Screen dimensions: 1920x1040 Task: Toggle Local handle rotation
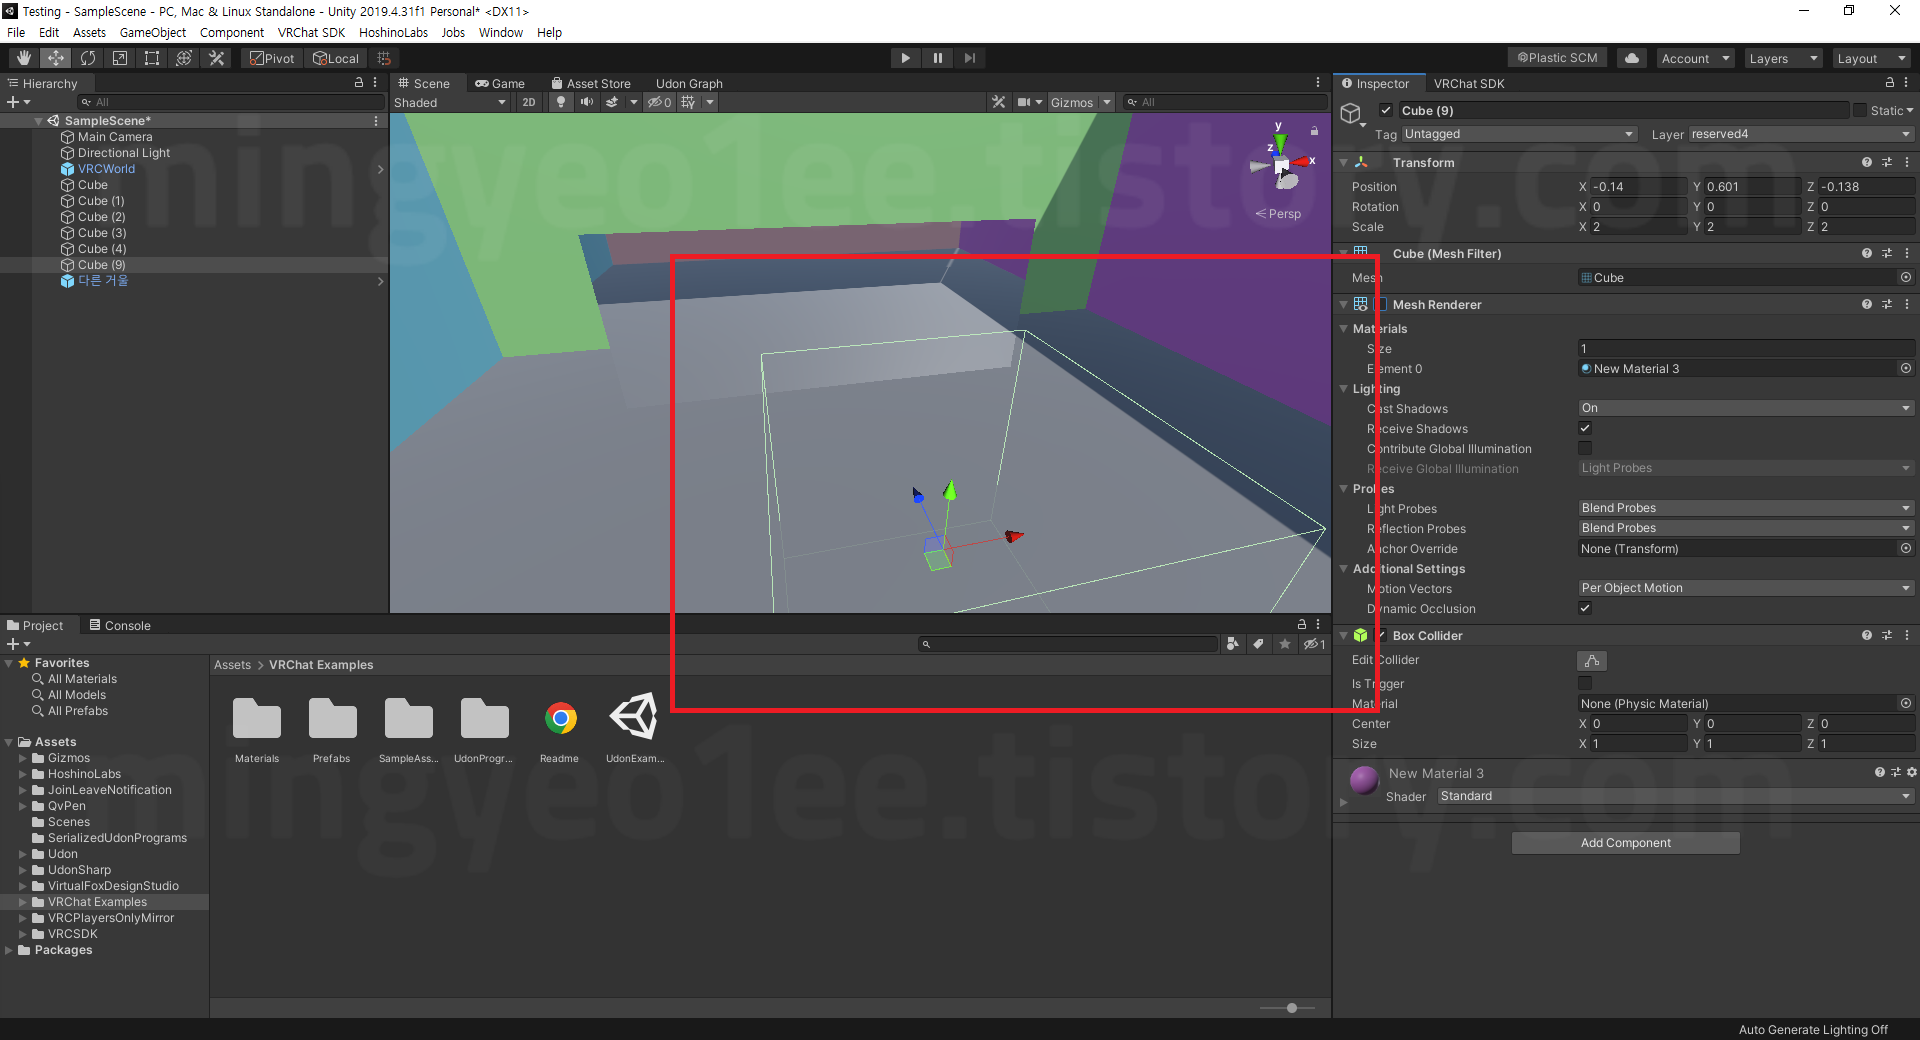(335, 58)
